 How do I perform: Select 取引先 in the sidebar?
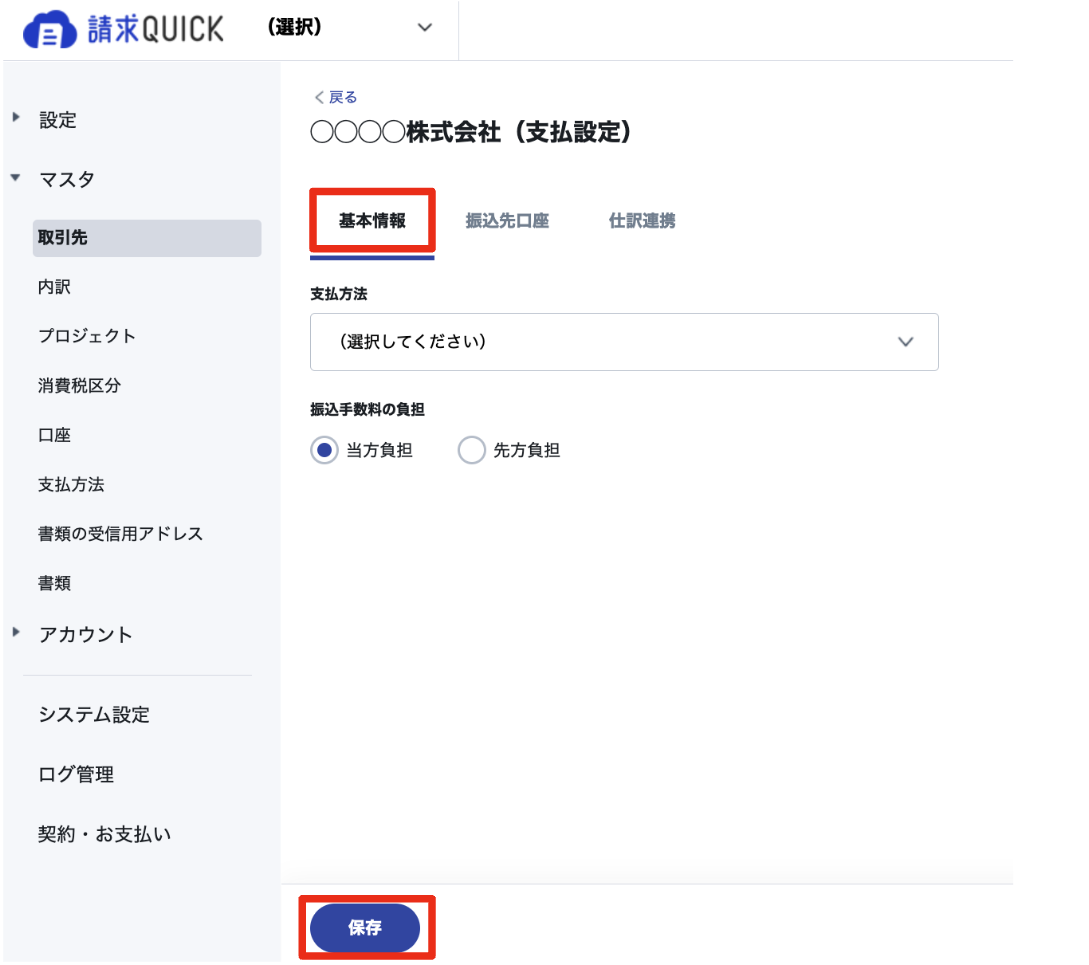coord(147,238)
